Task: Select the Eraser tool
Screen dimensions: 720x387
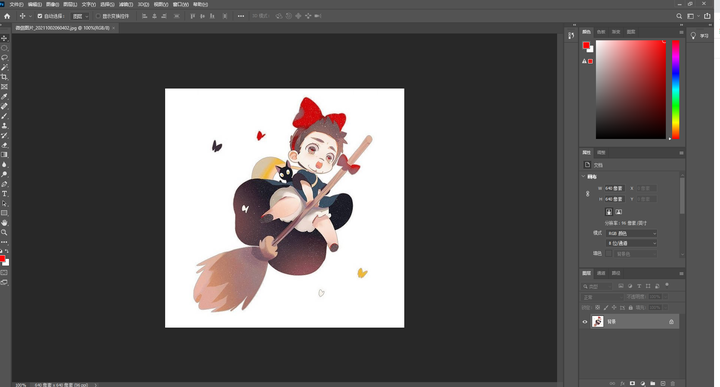Action: (4, 145)
